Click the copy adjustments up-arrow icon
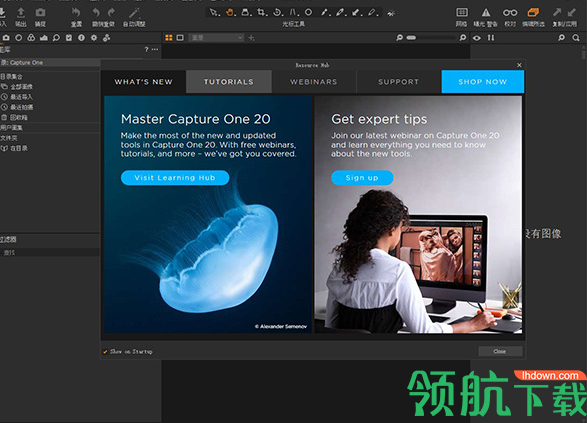587x423 pixels. [x=557, y=12]
